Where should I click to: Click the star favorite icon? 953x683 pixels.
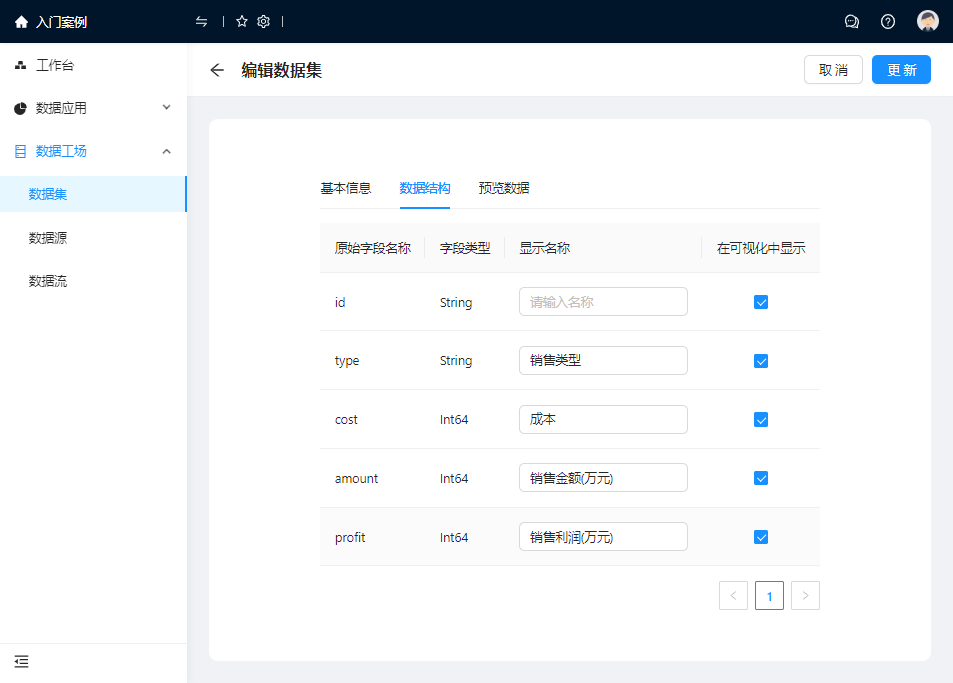[242, 22]
